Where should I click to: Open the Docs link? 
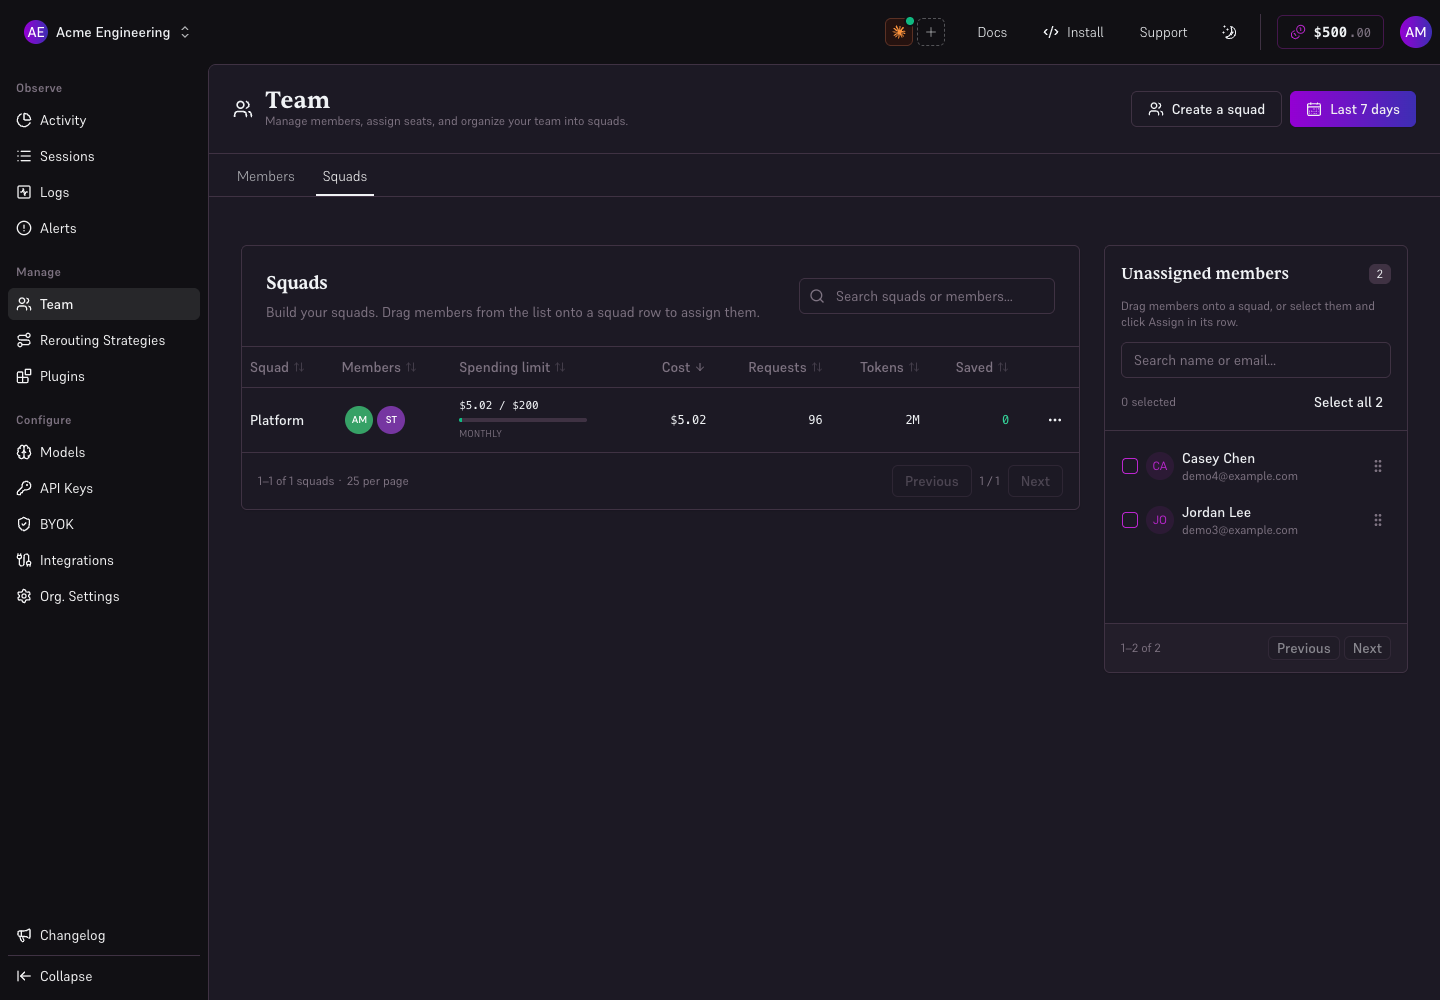[x=992, y=32]
